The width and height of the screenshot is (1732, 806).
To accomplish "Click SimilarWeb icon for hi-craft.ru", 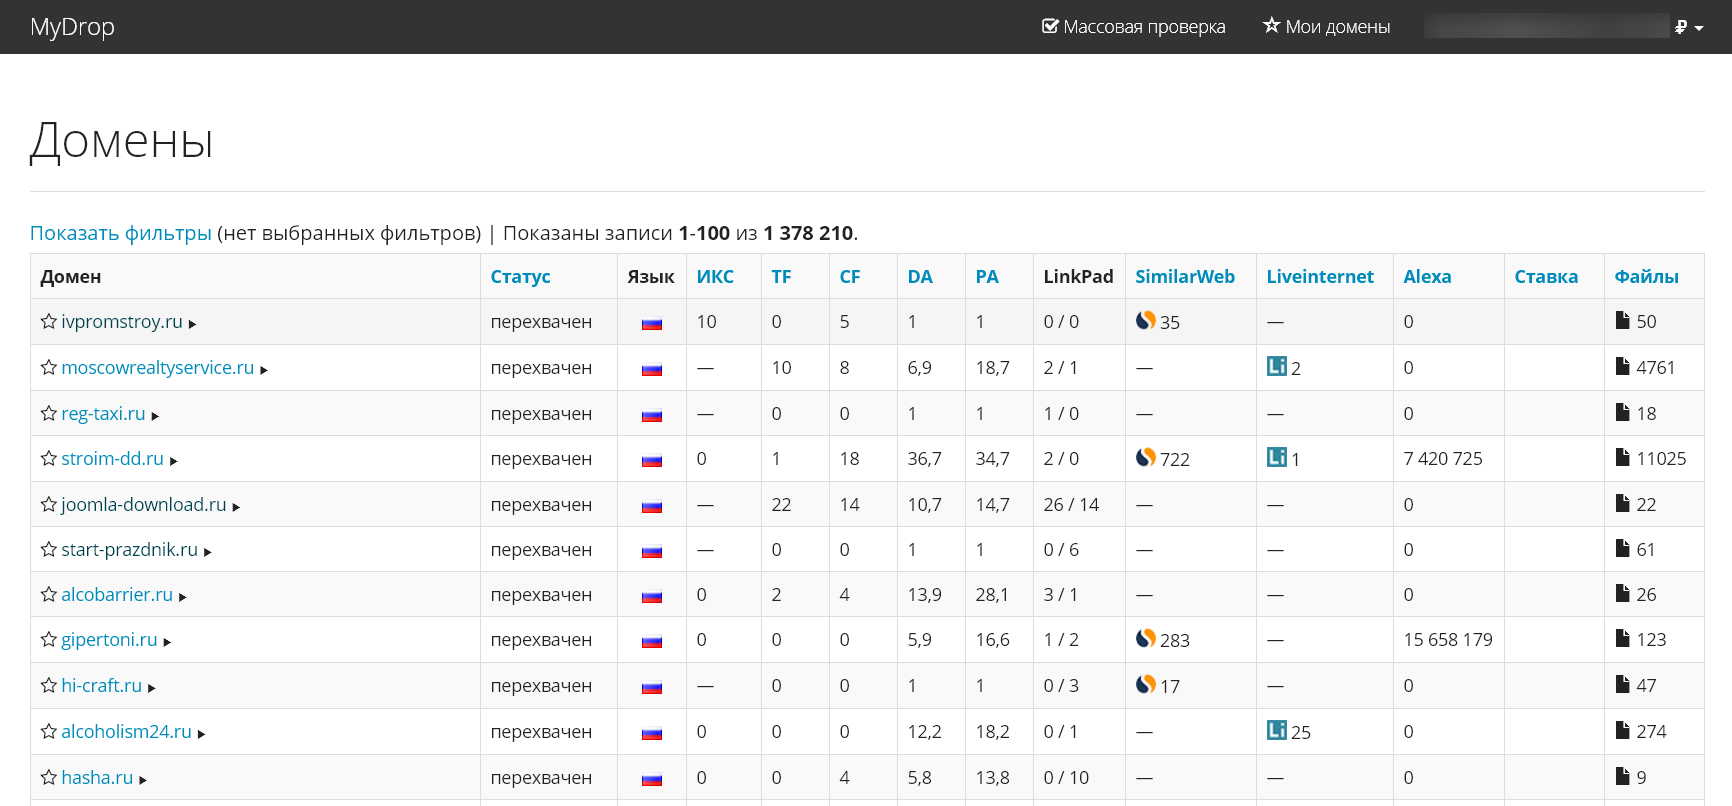I will click(1146, 684).
